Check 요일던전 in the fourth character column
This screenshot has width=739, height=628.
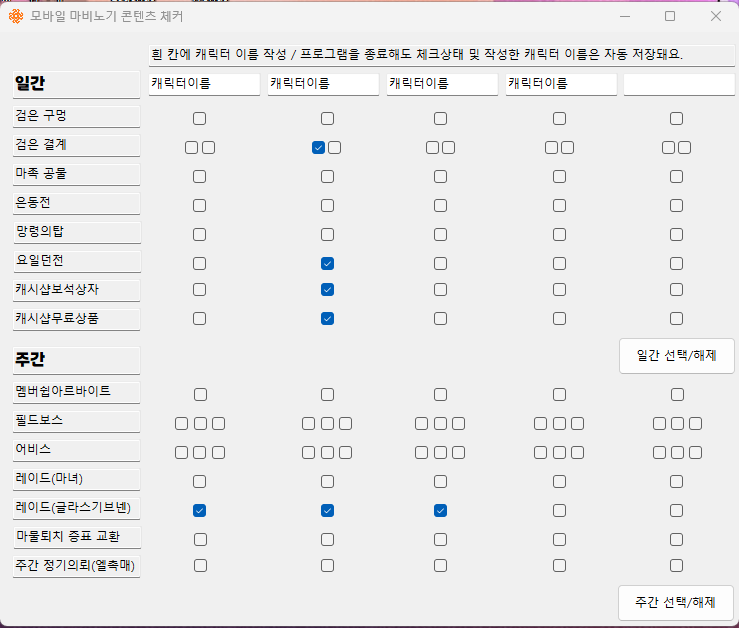(559, 264)
